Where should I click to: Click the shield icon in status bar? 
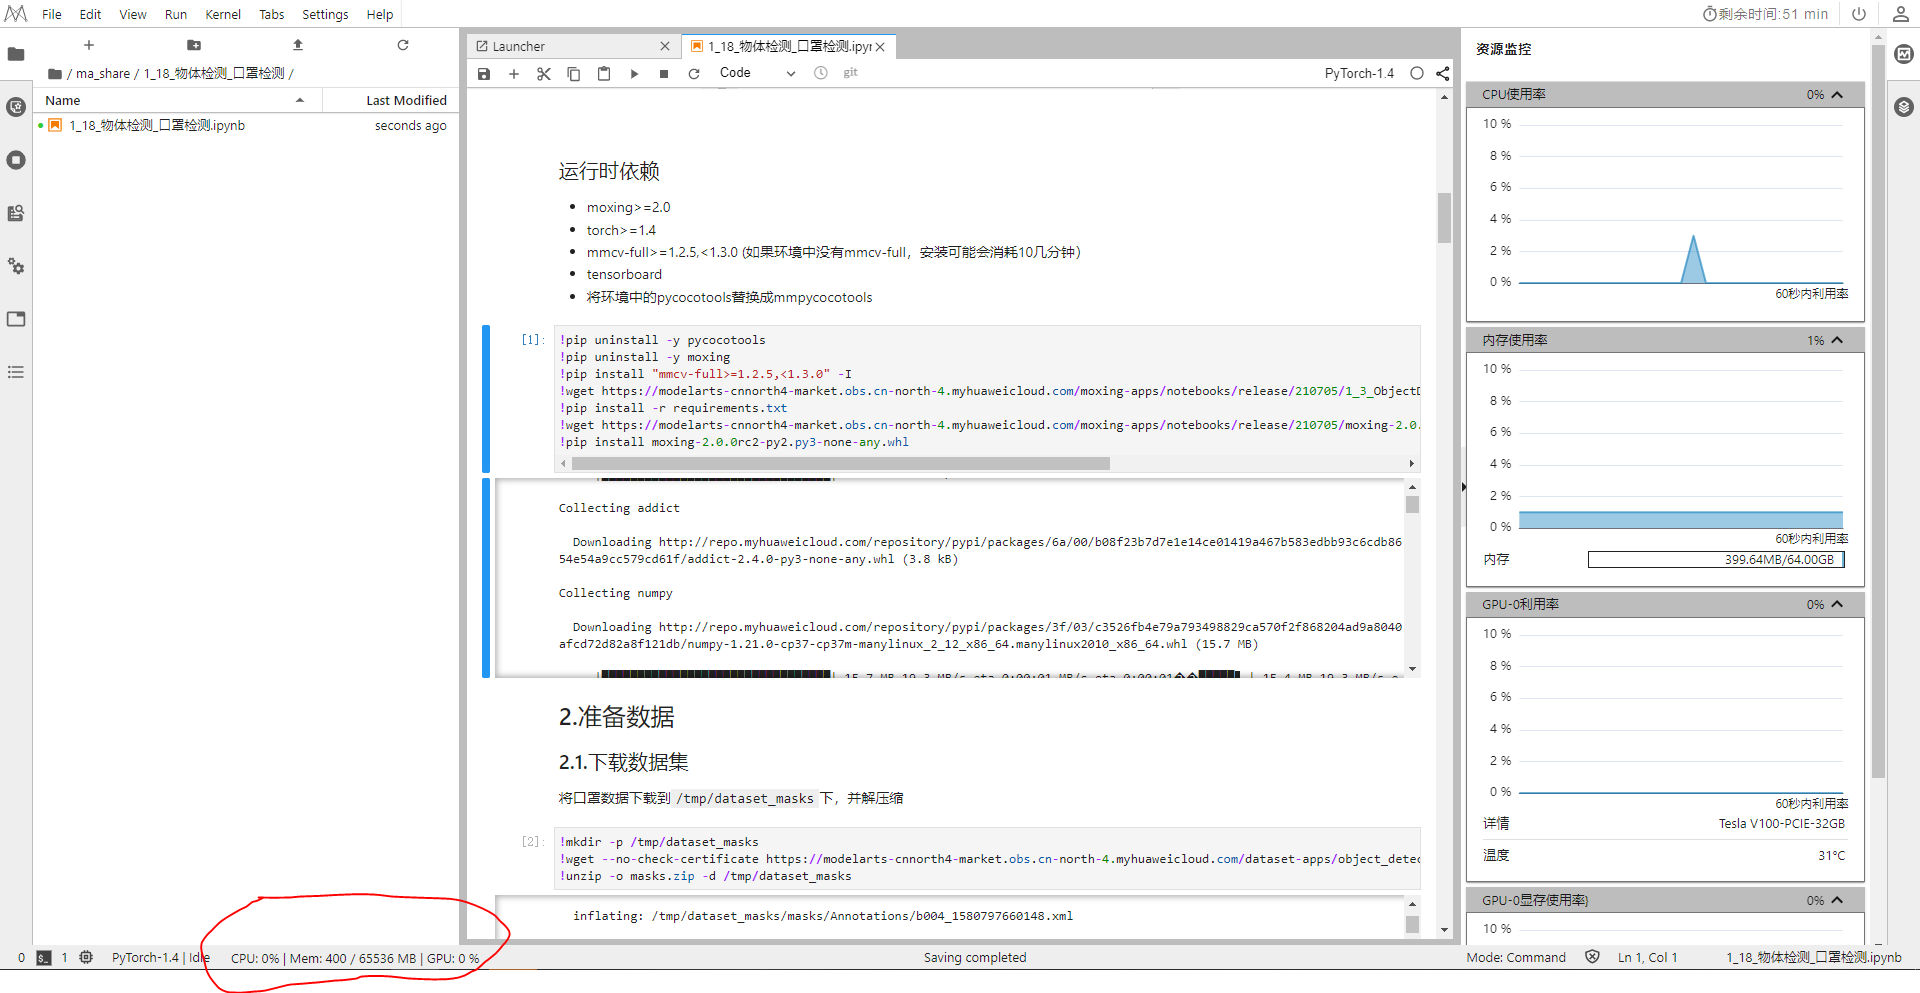[x=1592, y=957]
